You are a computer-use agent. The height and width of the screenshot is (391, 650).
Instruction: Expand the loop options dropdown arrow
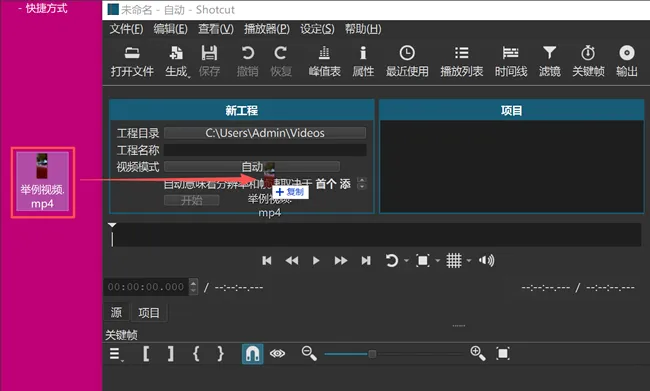click(x=406, y=261)
